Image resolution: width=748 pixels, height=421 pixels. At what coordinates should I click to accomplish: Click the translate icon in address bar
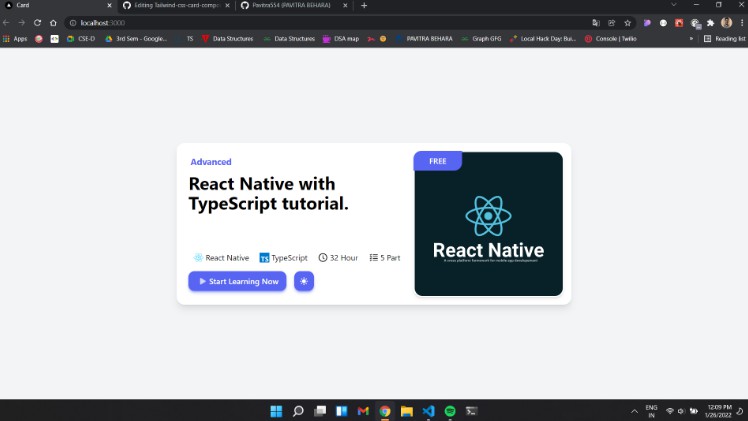596,22
